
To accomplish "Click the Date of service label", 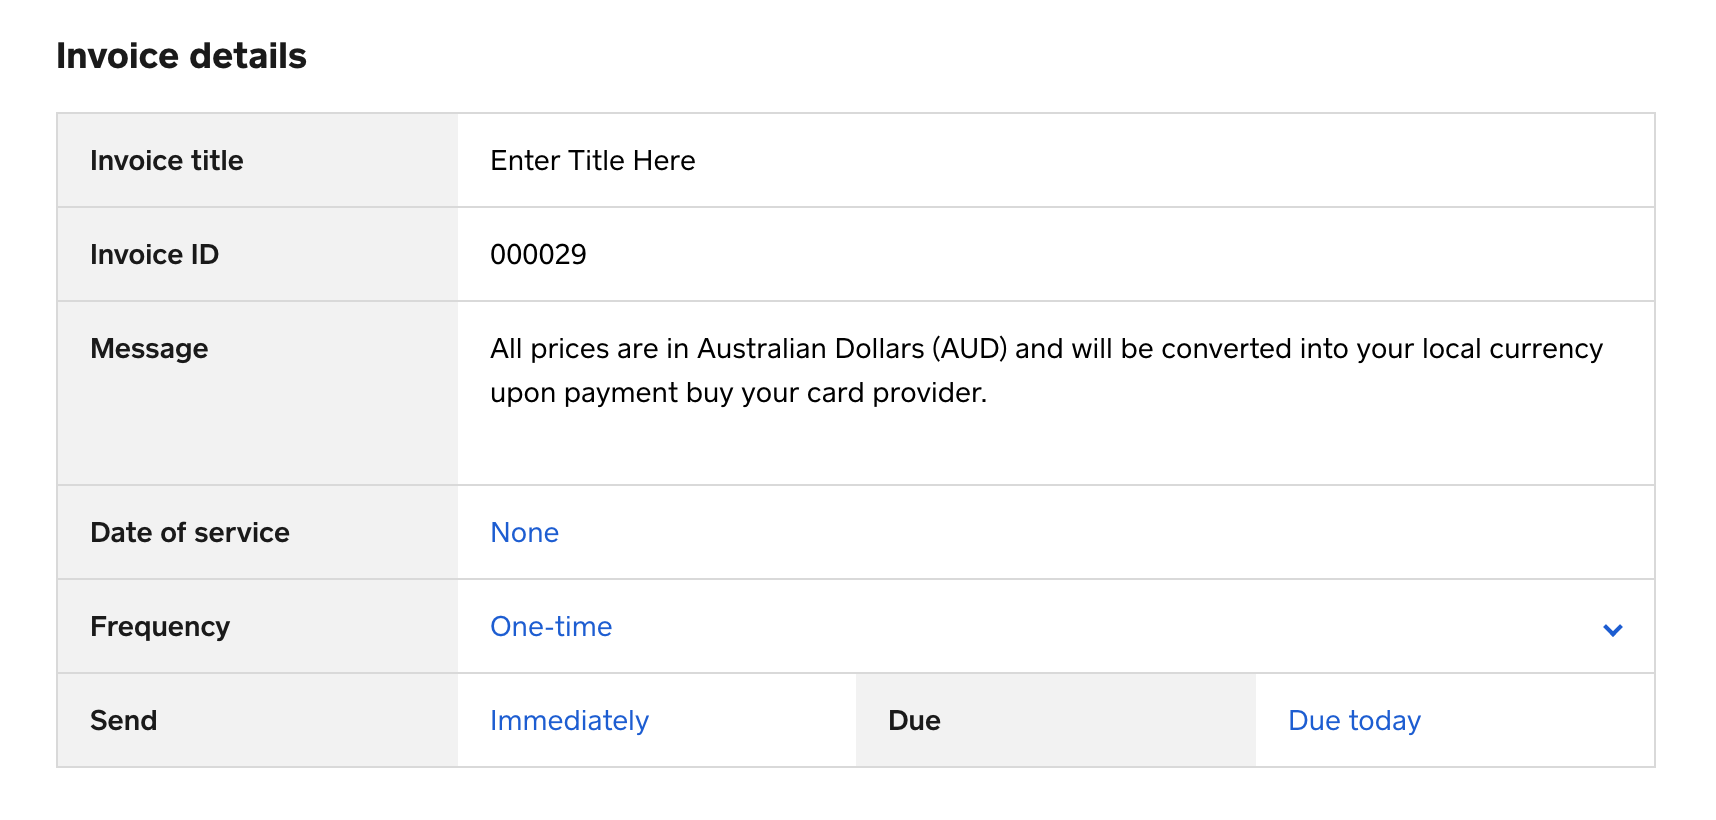I will (x=190, y=533).
